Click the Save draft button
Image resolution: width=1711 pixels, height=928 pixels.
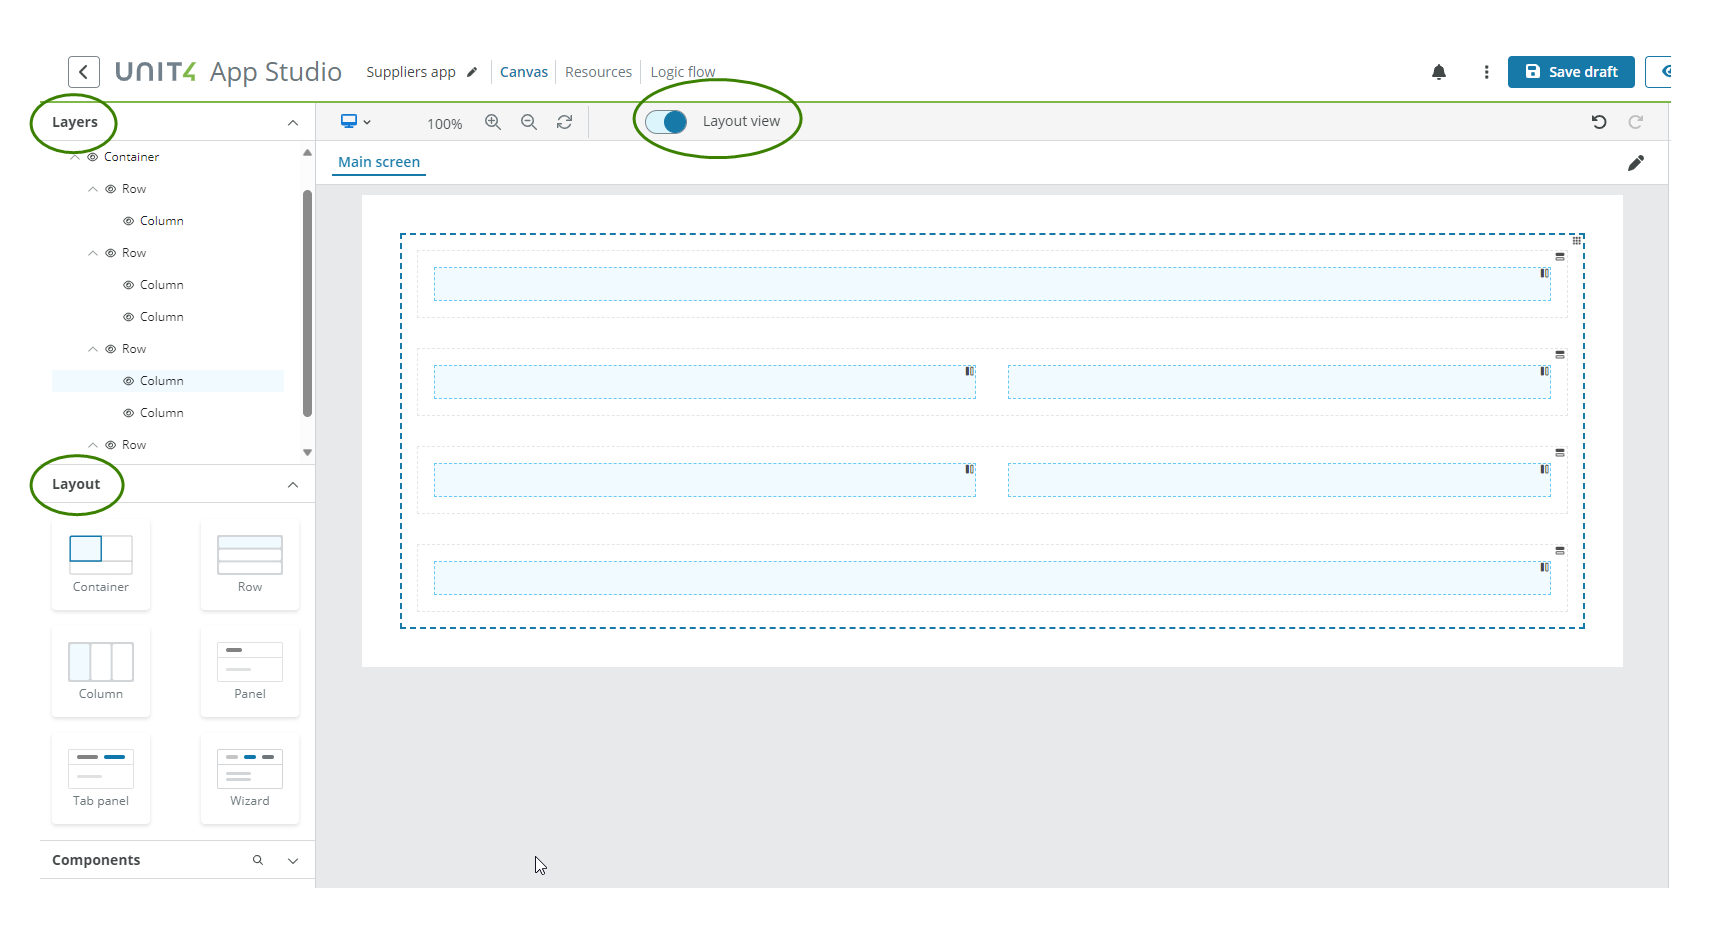tap(1570, 71)
